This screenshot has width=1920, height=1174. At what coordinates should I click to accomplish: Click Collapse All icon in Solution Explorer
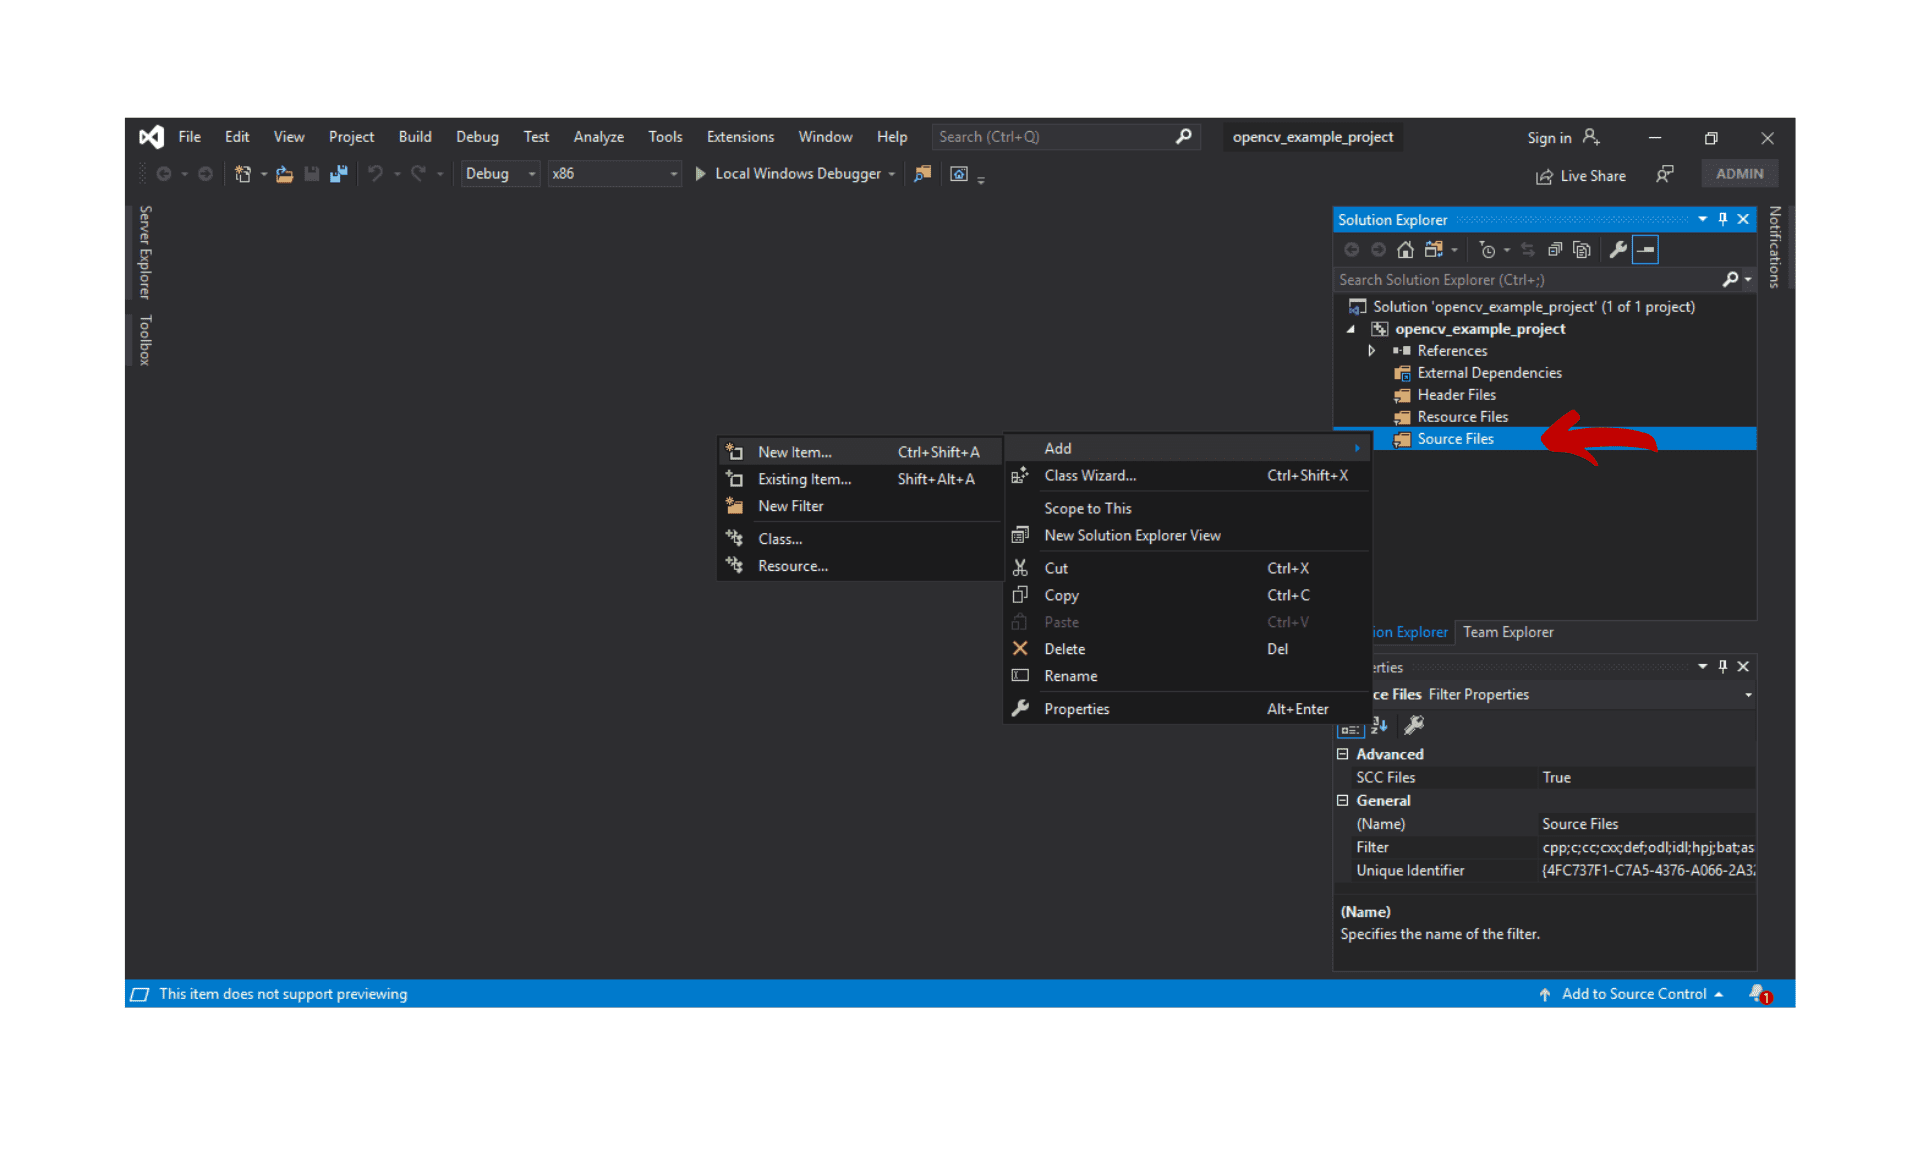(1555, 250)
